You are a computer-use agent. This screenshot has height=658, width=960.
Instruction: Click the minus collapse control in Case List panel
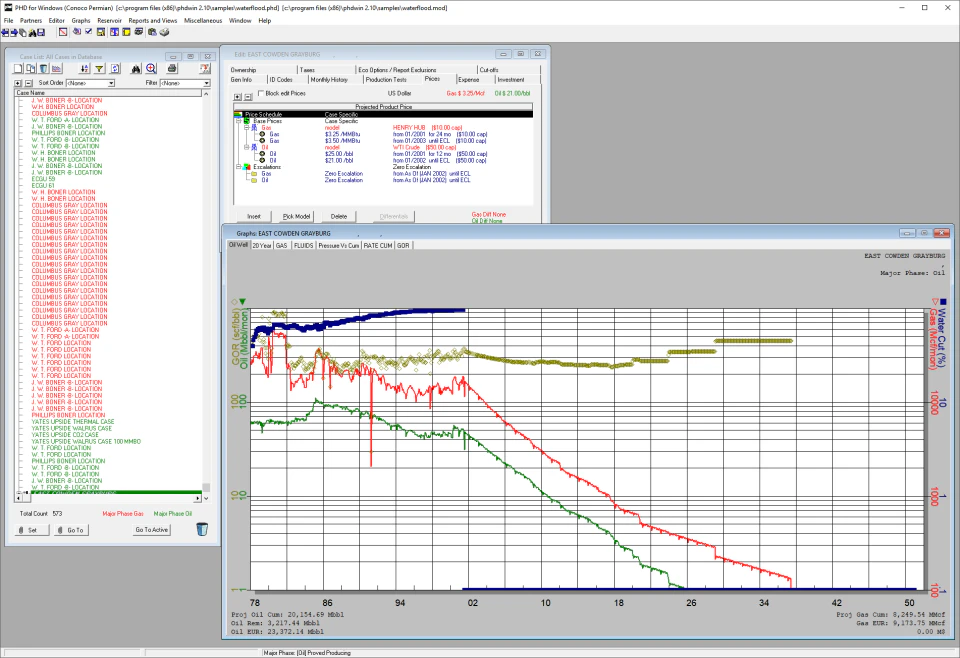pos(29,82)
